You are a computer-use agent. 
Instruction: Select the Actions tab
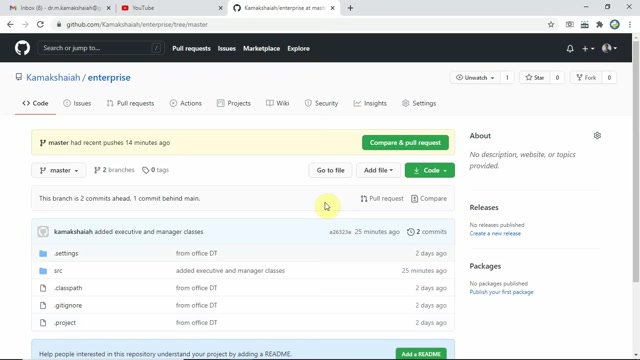[x=186, y=103]
